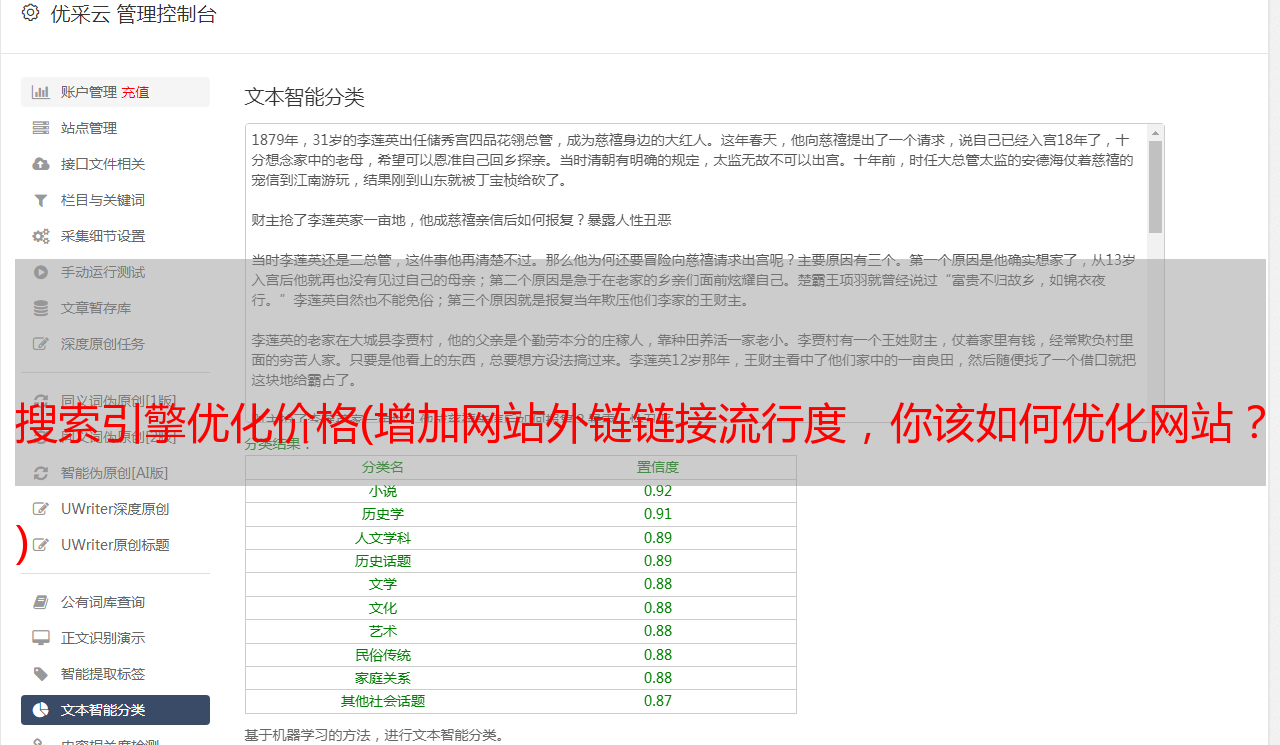Click the 置信度 column header
This screenshot has width=1280, height=745.
pyautogui.click(x=658, y=467)
